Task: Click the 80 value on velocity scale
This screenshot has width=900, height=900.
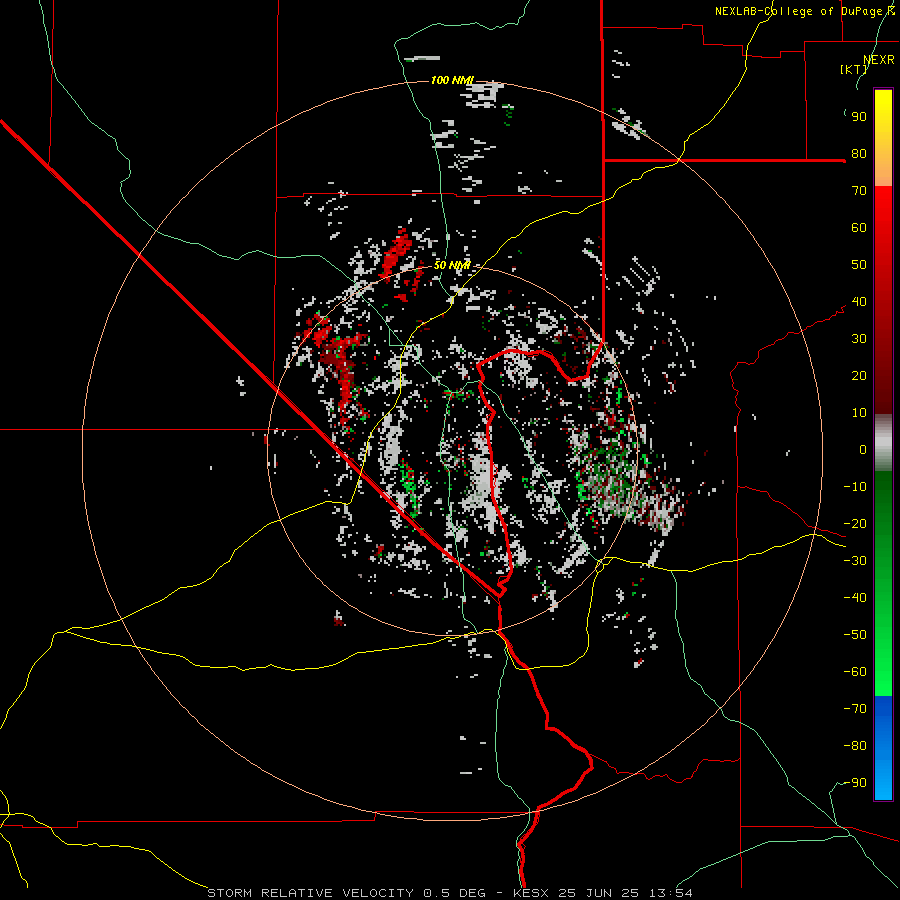Action: point(859,154)
